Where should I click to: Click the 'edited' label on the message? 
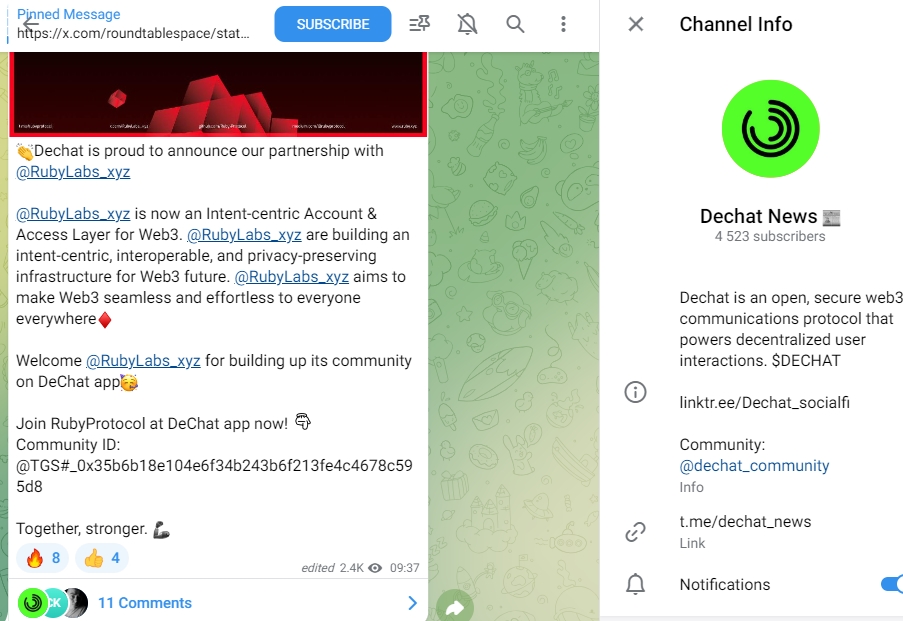[x=318, y=568]
